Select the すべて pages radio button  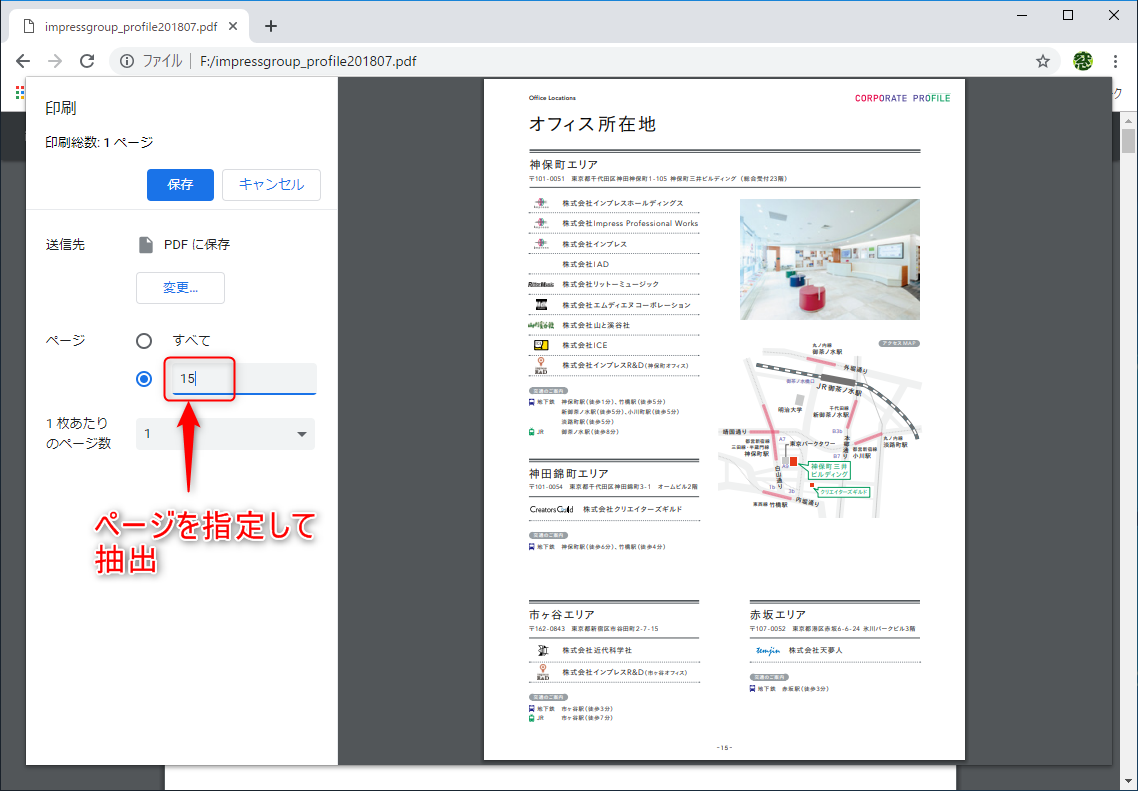pyautogui.click(x=143, y=340)
